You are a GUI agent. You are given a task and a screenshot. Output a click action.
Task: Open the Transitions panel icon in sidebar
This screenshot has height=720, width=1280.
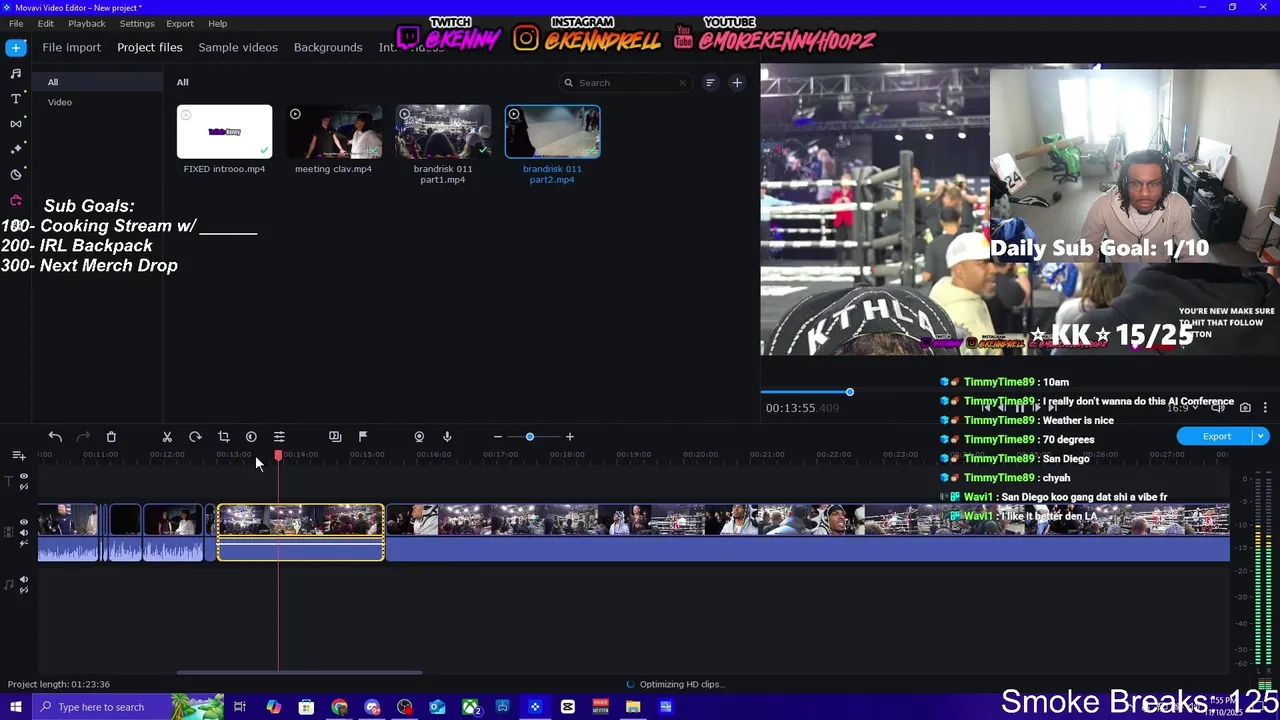16,123
